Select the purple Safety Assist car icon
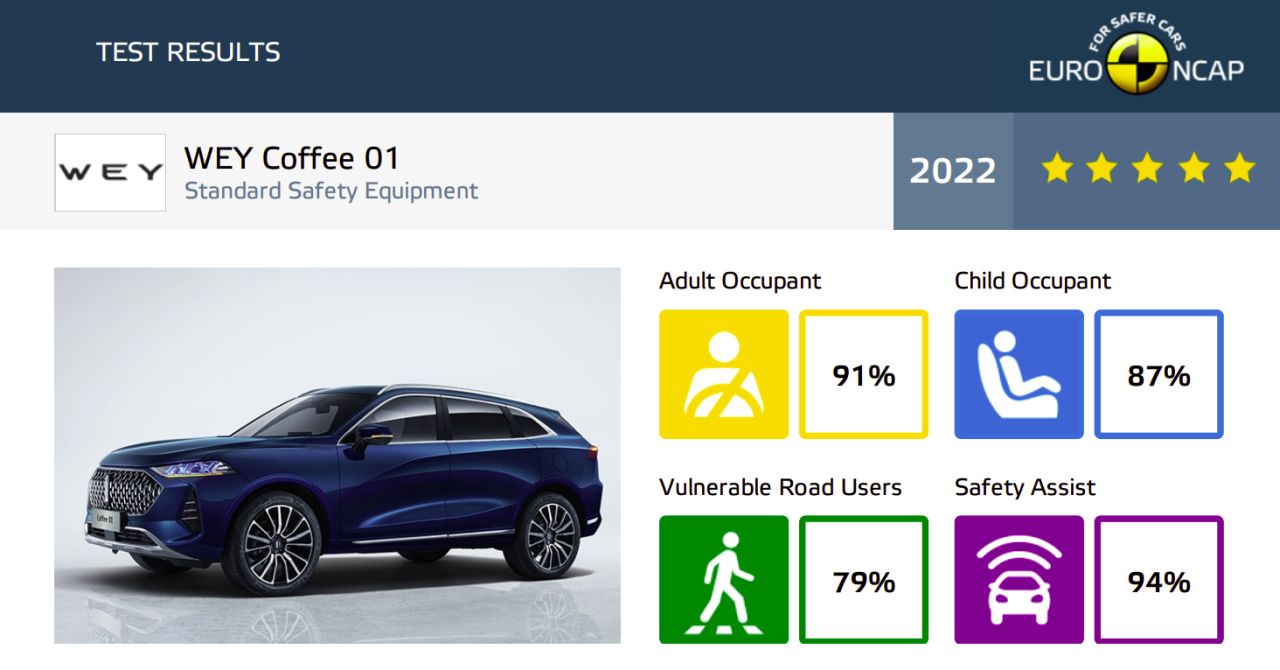This screenshot has width=1280, height=670. (1019, 580)
